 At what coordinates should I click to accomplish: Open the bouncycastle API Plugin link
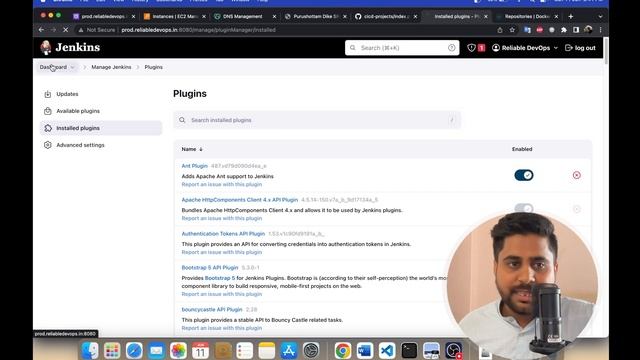pyautogui.click(x=212, y=310)
